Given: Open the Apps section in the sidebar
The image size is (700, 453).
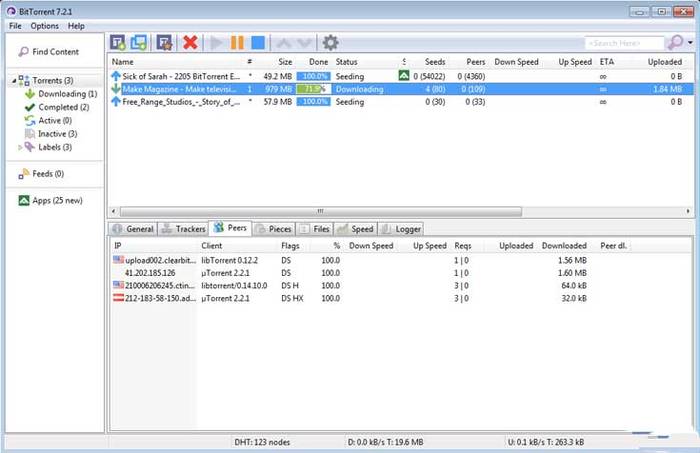Looking at the screenshot, I should (x=46, y=200).
